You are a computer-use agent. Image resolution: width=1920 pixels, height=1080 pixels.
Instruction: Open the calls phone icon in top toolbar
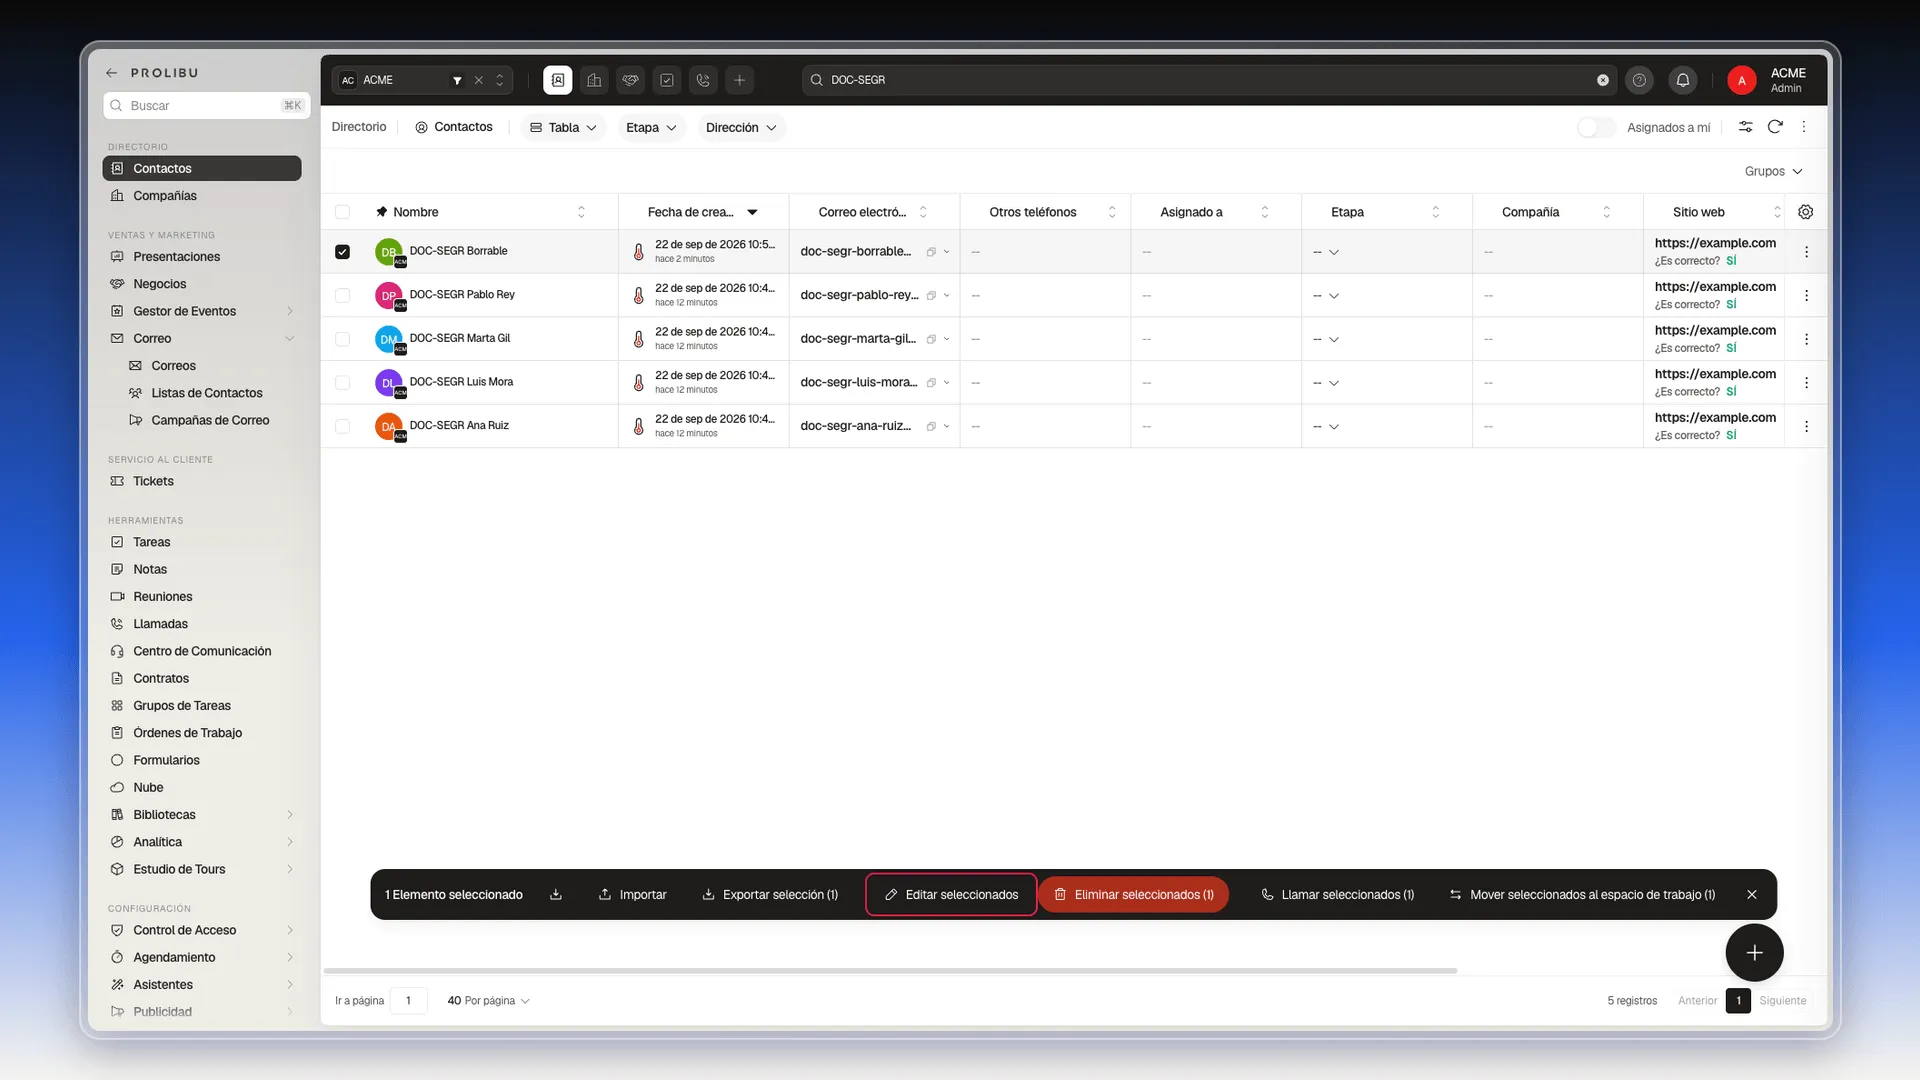point(703,80)
